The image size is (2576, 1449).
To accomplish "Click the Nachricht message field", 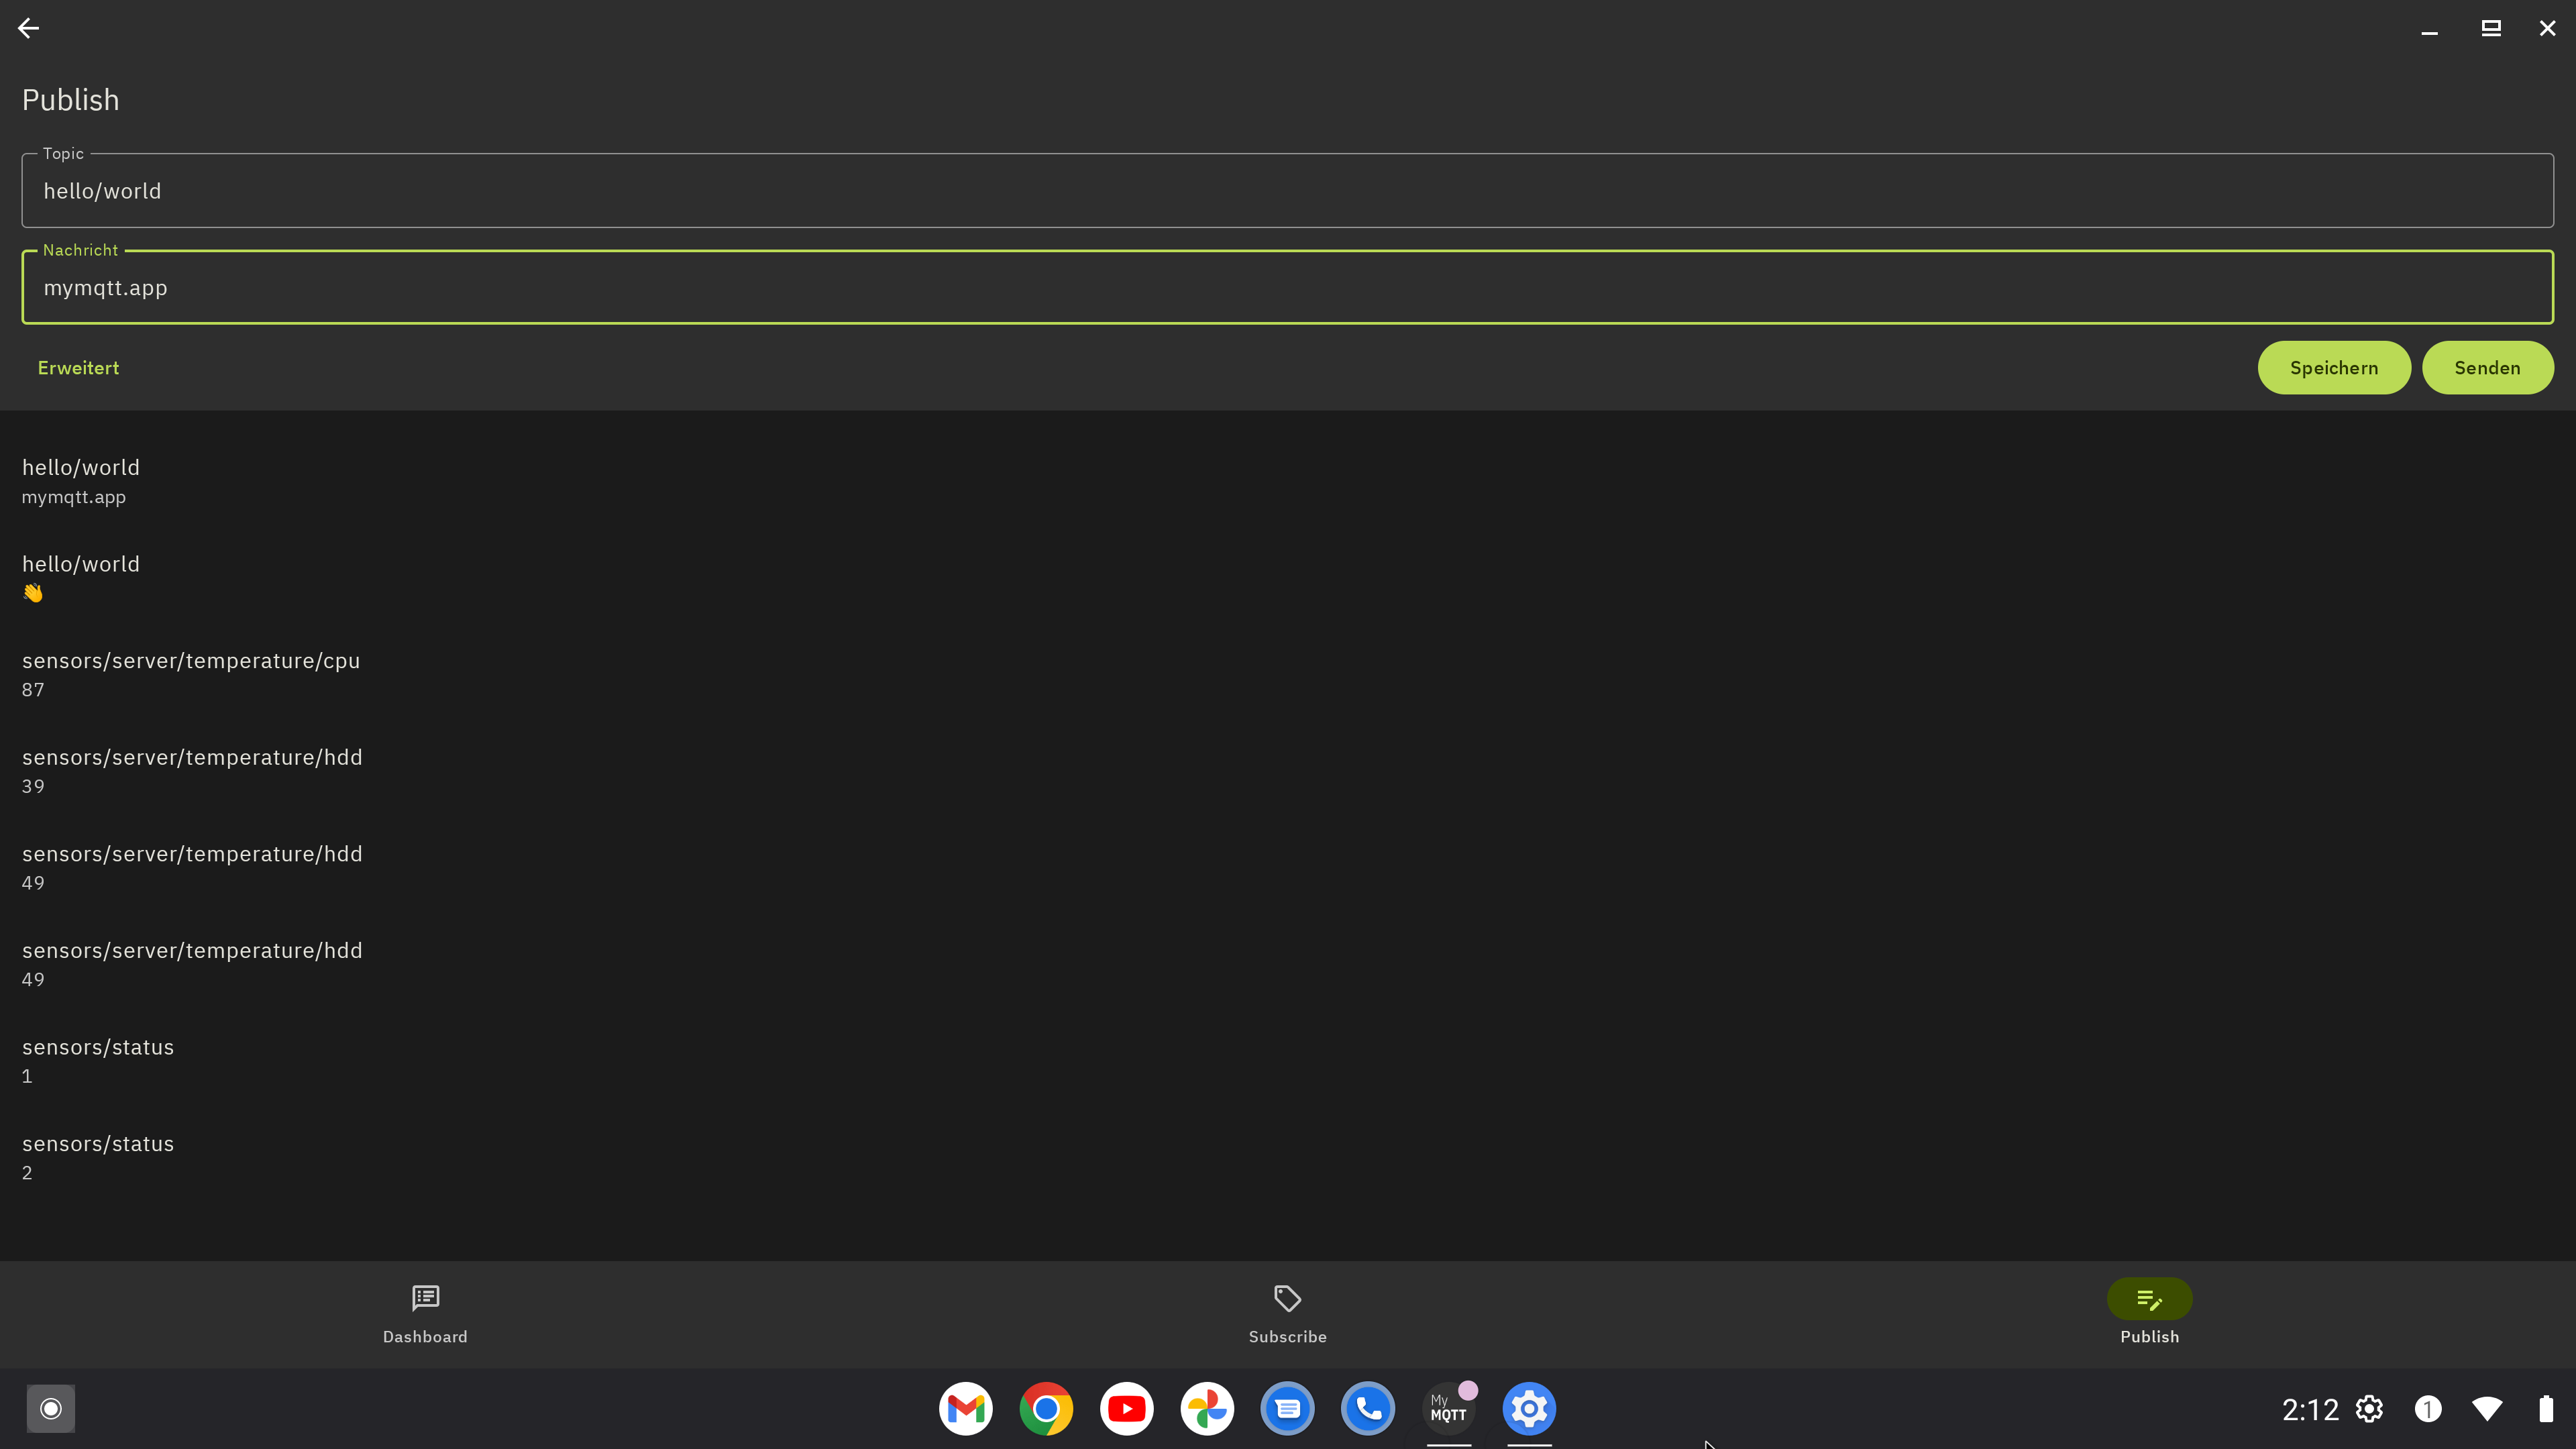I will coord(1287,287).
